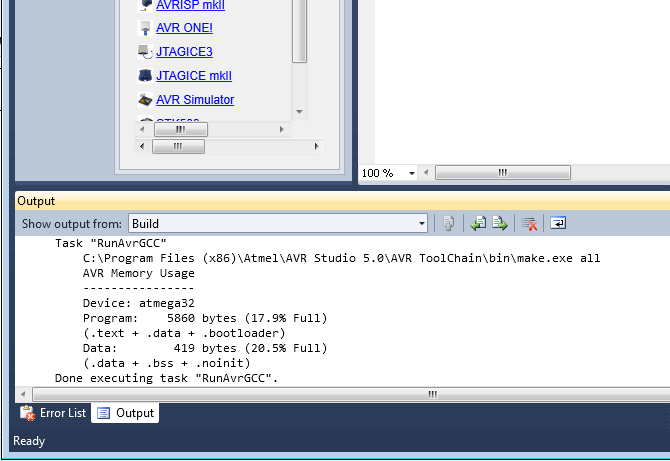Open the JTAGICE3 tool link
670x461 pixels.
tap(184, 52)
